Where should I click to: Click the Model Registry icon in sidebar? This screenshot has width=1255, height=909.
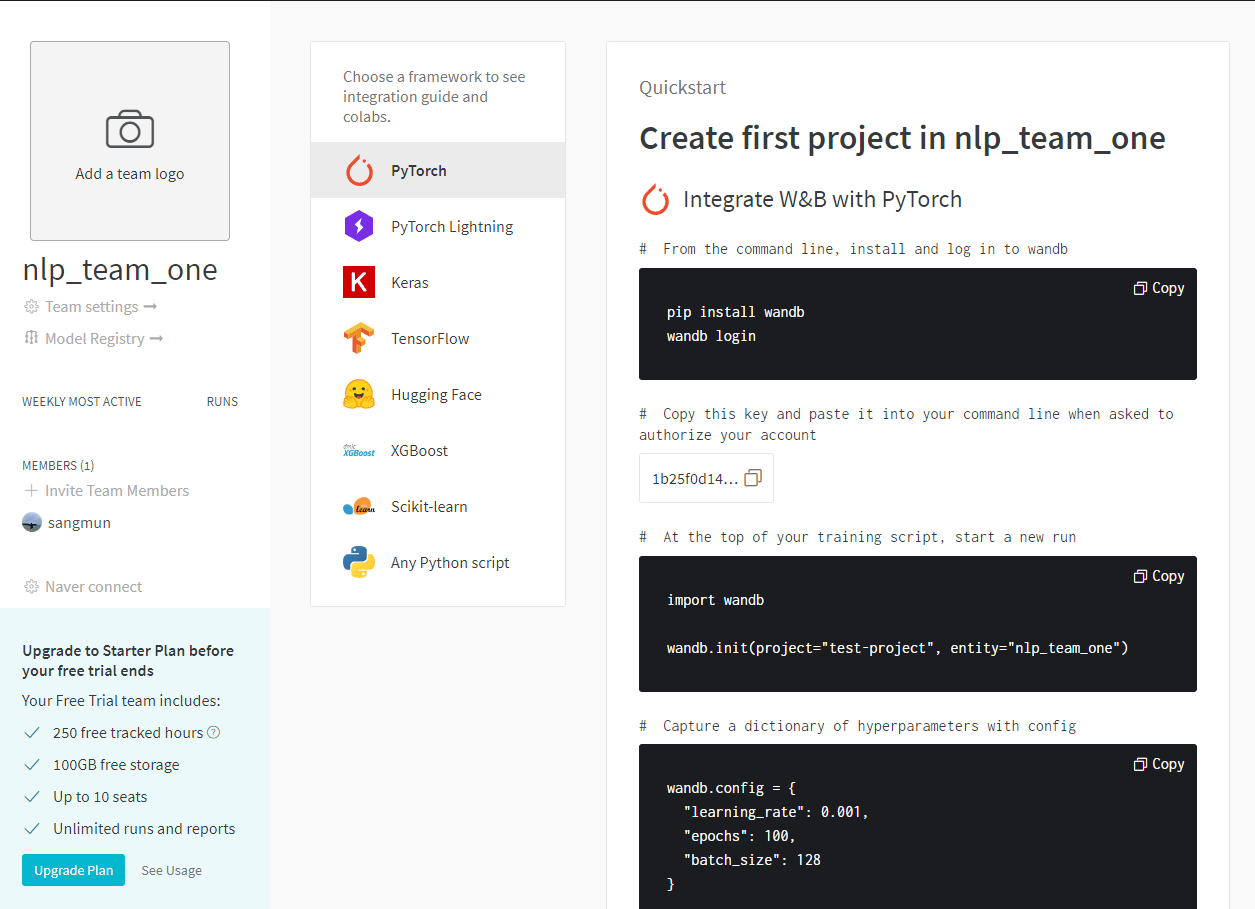31,339
